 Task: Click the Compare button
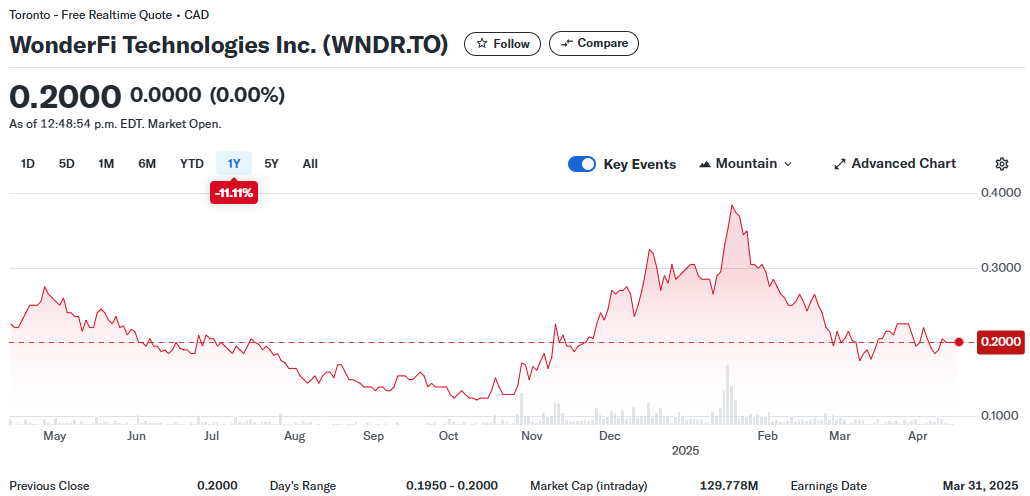click(594, 43)
